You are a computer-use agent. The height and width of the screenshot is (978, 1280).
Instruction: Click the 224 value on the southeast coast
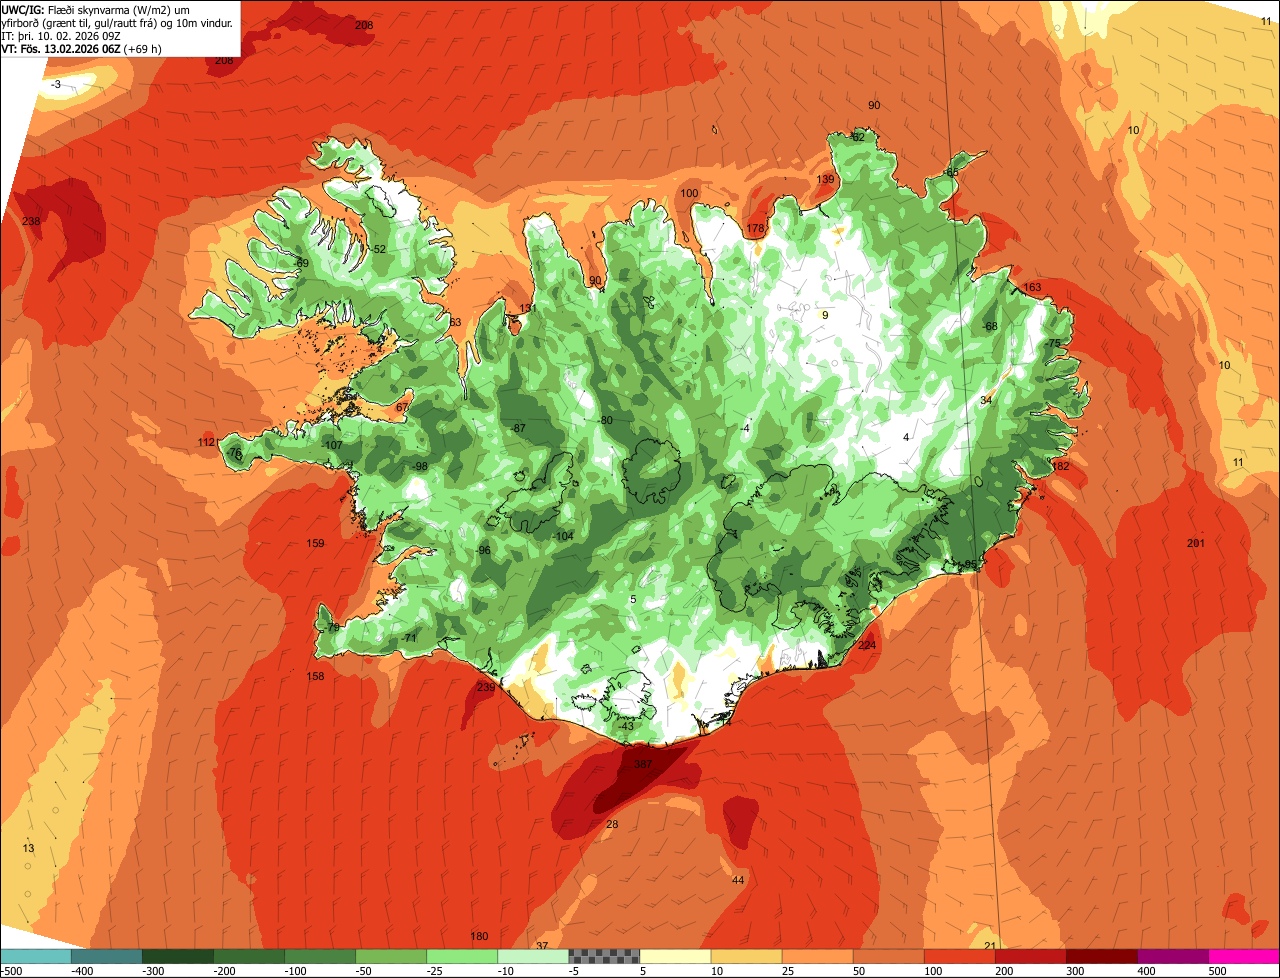point(867,645)
